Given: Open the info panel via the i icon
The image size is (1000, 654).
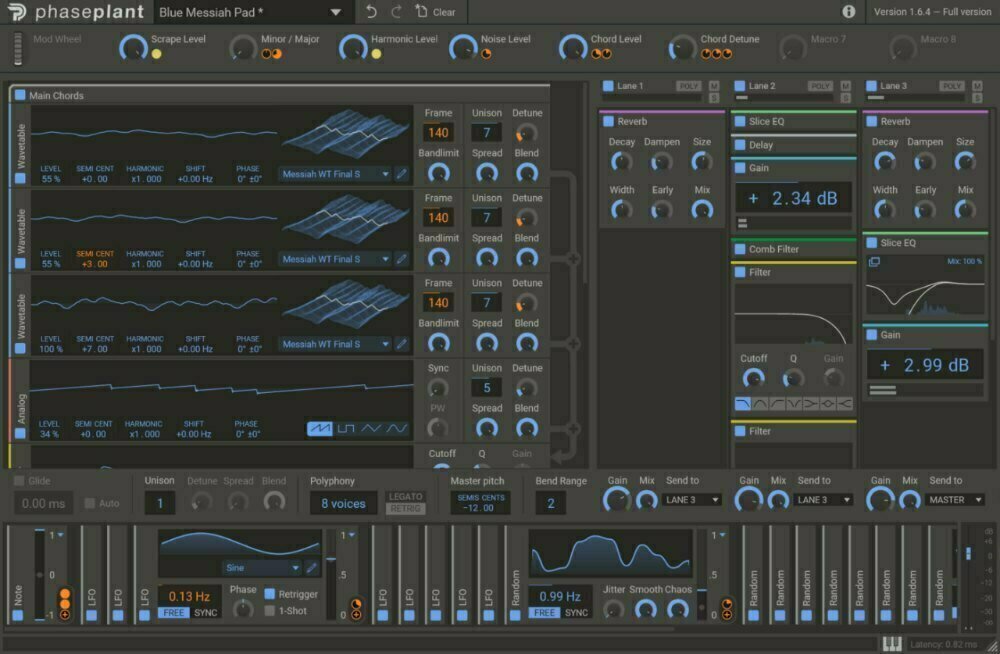Looking at the screenshot, I should 849,12.
